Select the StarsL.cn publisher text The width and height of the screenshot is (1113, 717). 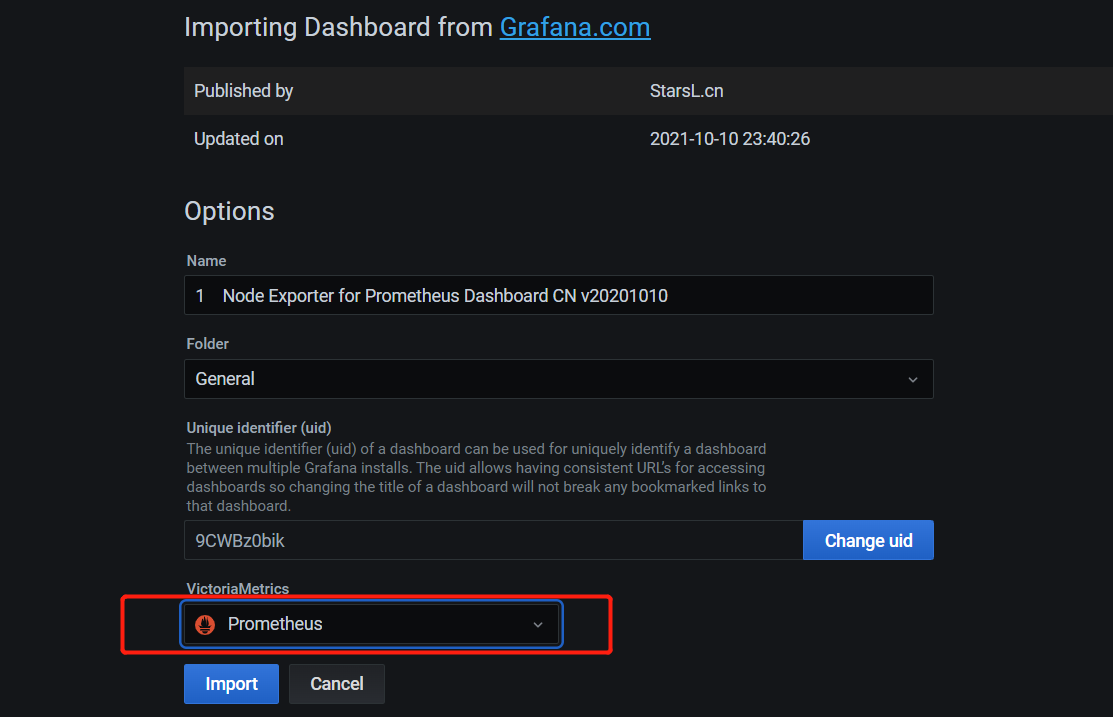pyautogui.click(x=686, y=91)
